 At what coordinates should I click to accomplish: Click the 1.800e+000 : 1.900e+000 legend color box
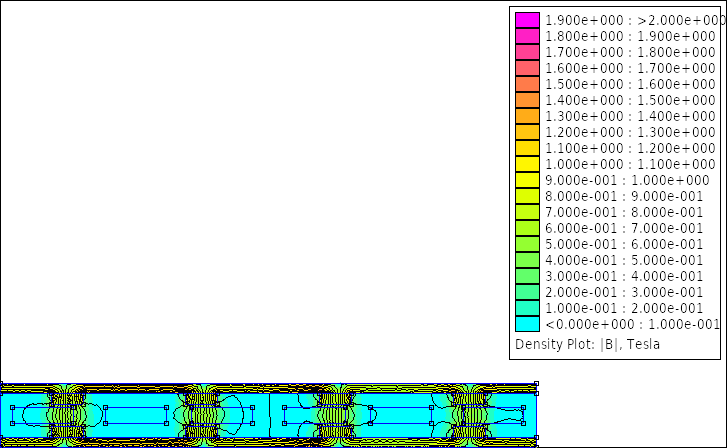pyautogui.click(x=527, y=36)
